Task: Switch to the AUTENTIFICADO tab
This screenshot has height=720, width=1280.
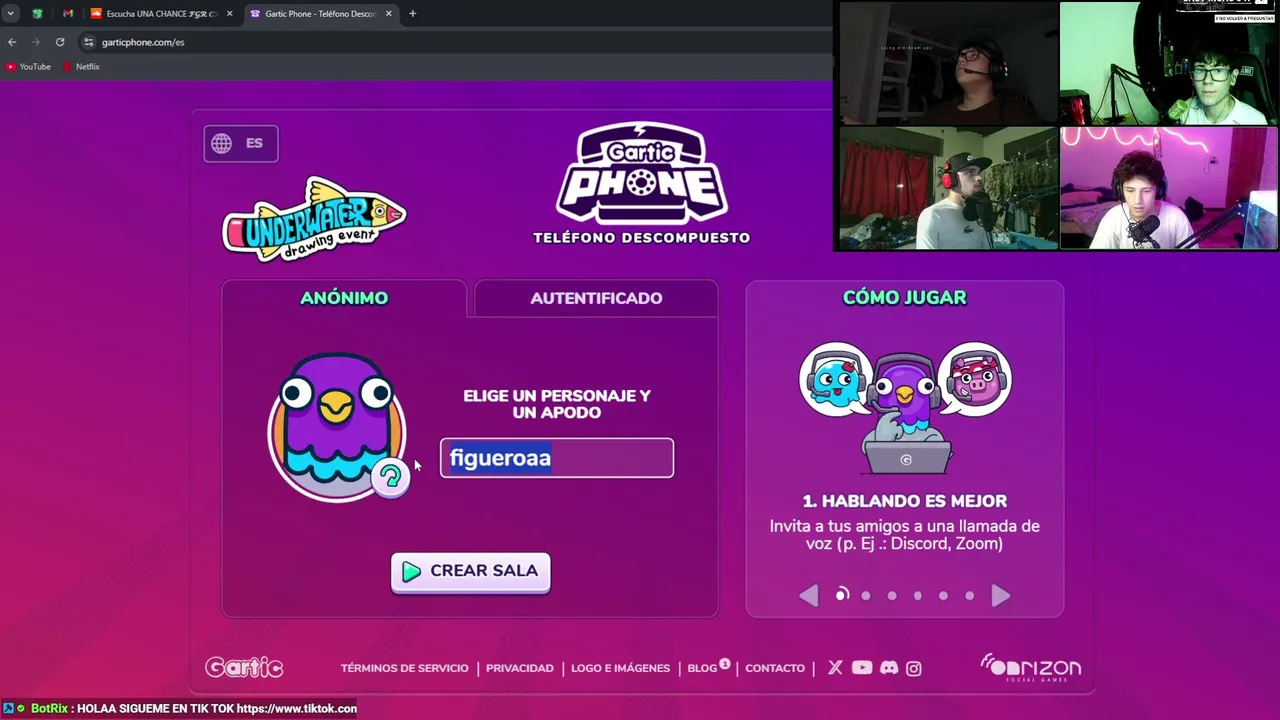Action: coord(596,298)
